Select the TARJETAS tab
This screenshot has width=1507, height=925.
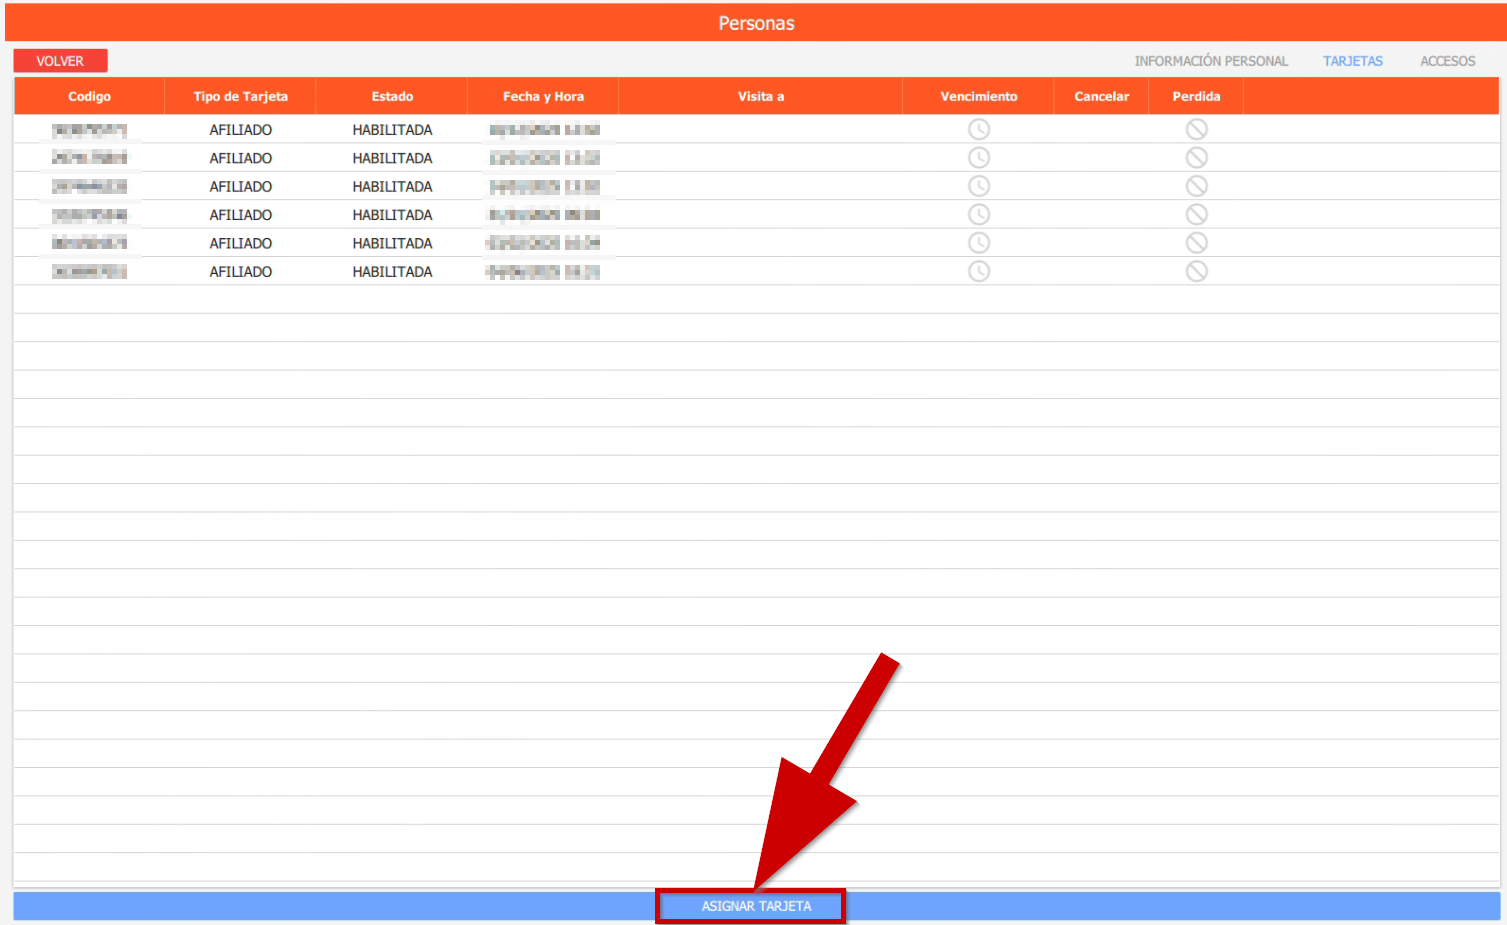(x=1352, y=61)
